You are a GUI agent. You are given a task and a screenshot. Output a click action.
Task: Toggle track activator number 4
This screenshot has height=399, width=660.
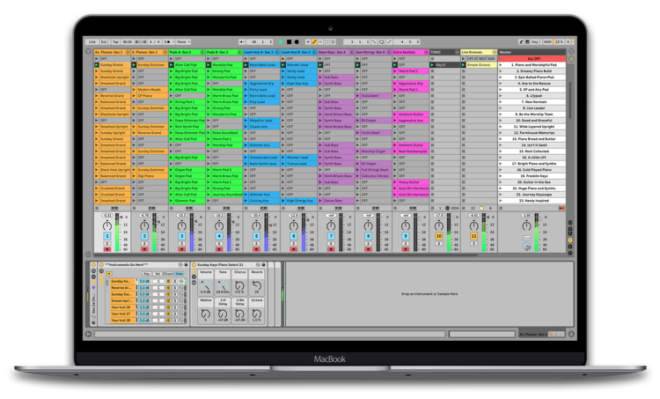pyautogui.click(x=219, y=237)
